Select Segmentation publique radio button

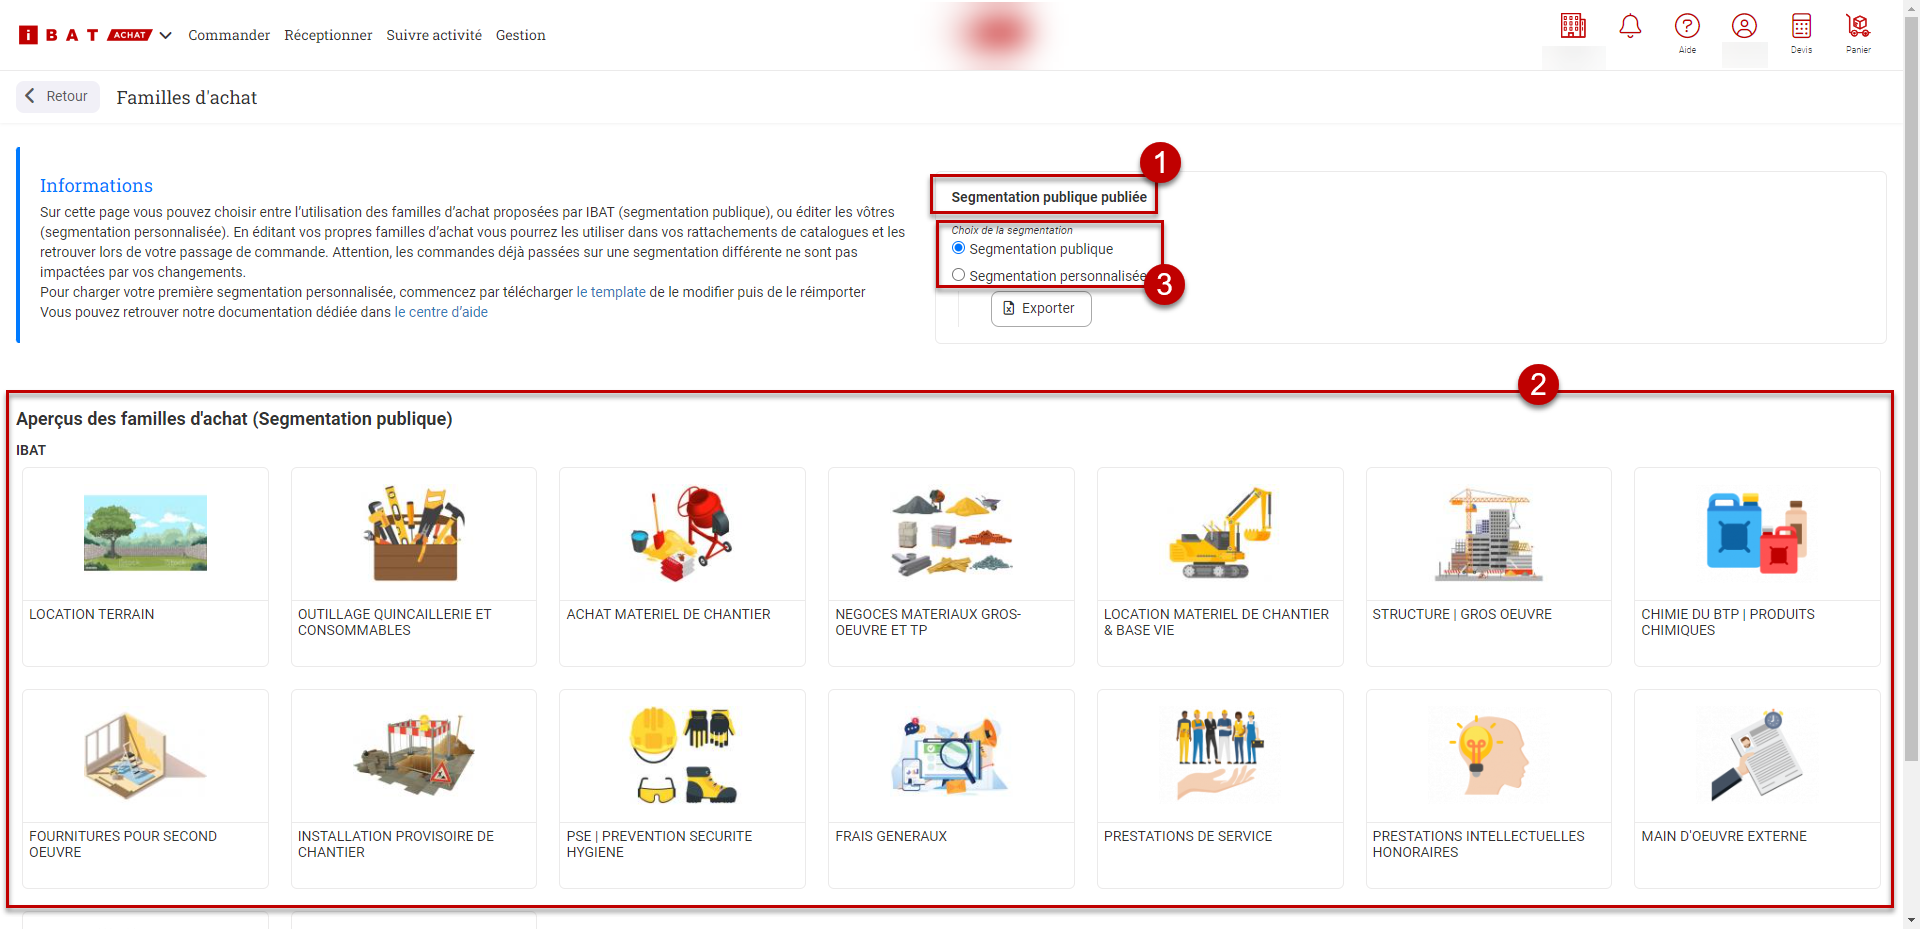(x=959, y=248)
